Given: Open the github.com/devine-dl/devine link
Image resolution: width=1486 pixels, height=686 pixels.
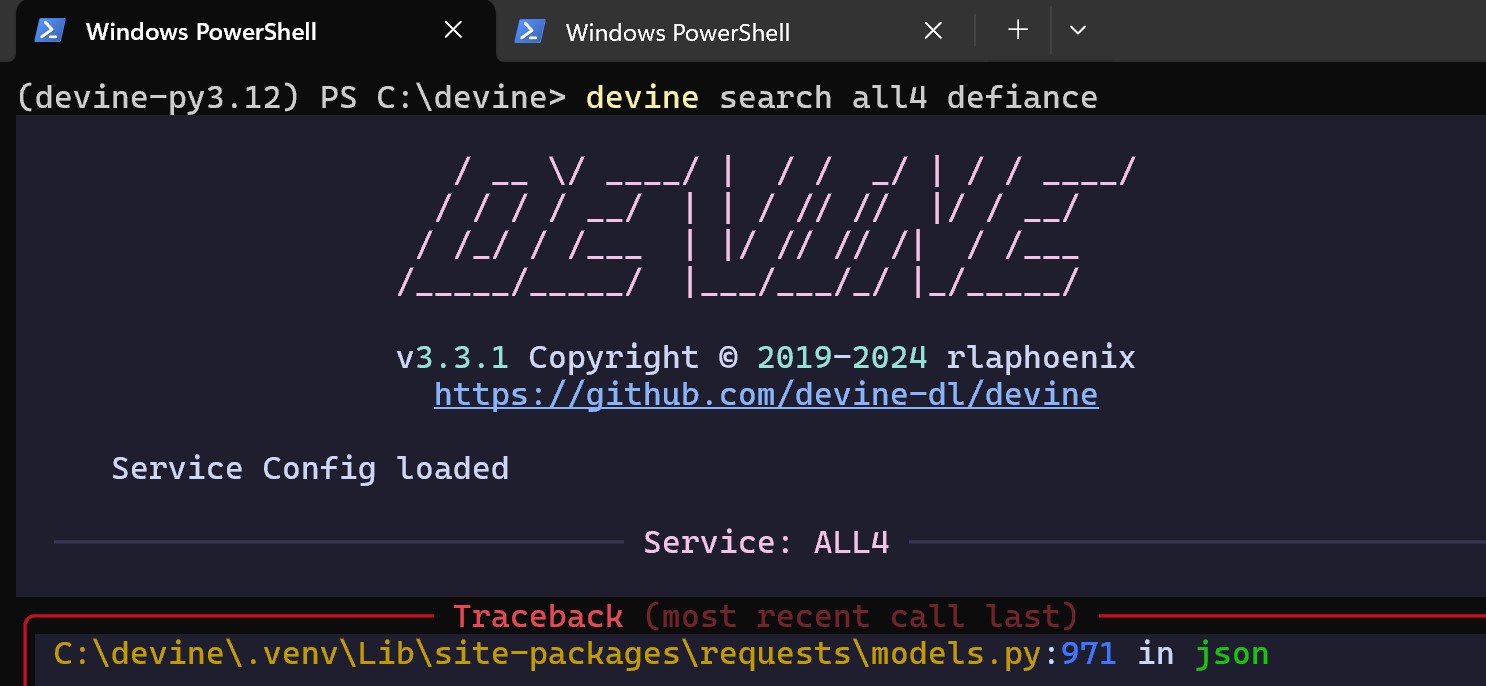Looking at the screenshot, I should [x=766, y=395].
